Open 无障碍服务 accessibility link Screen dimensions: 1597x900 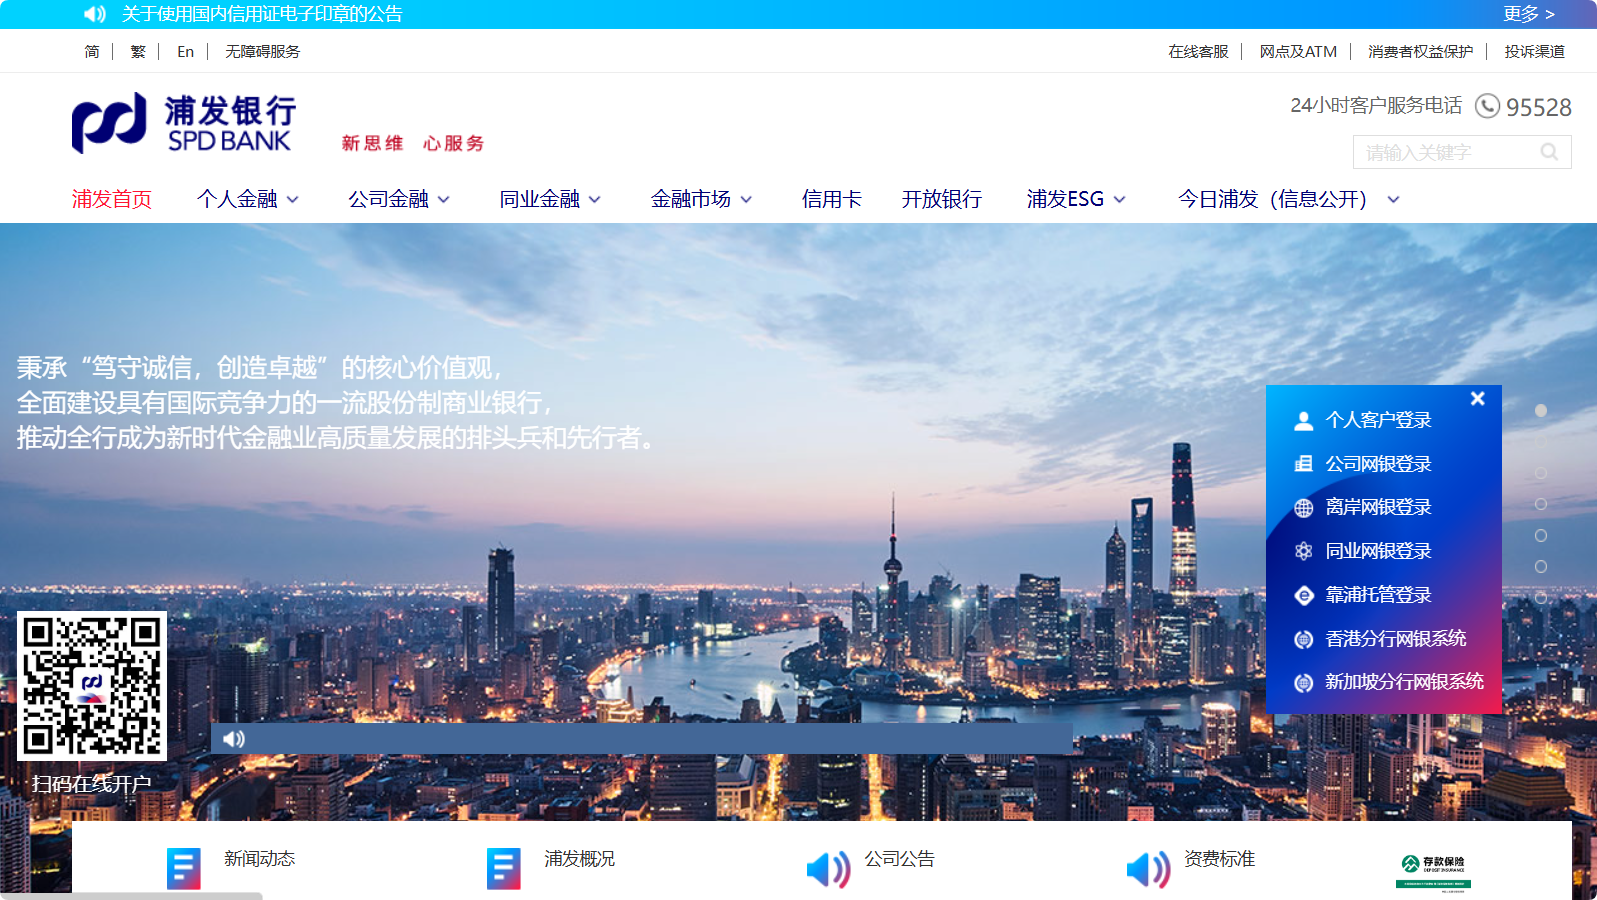(x=262, y=51)
